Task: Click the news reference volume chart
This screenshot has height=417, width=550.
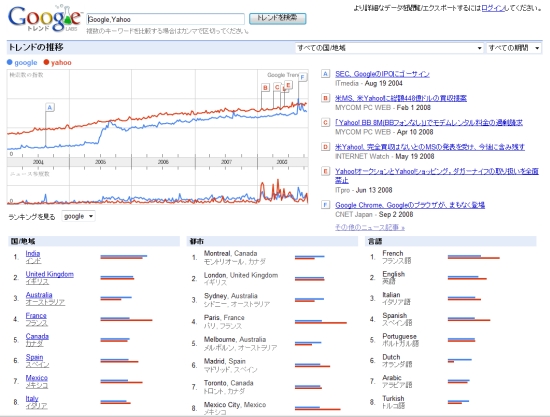Action: click(x=157, y=187)
